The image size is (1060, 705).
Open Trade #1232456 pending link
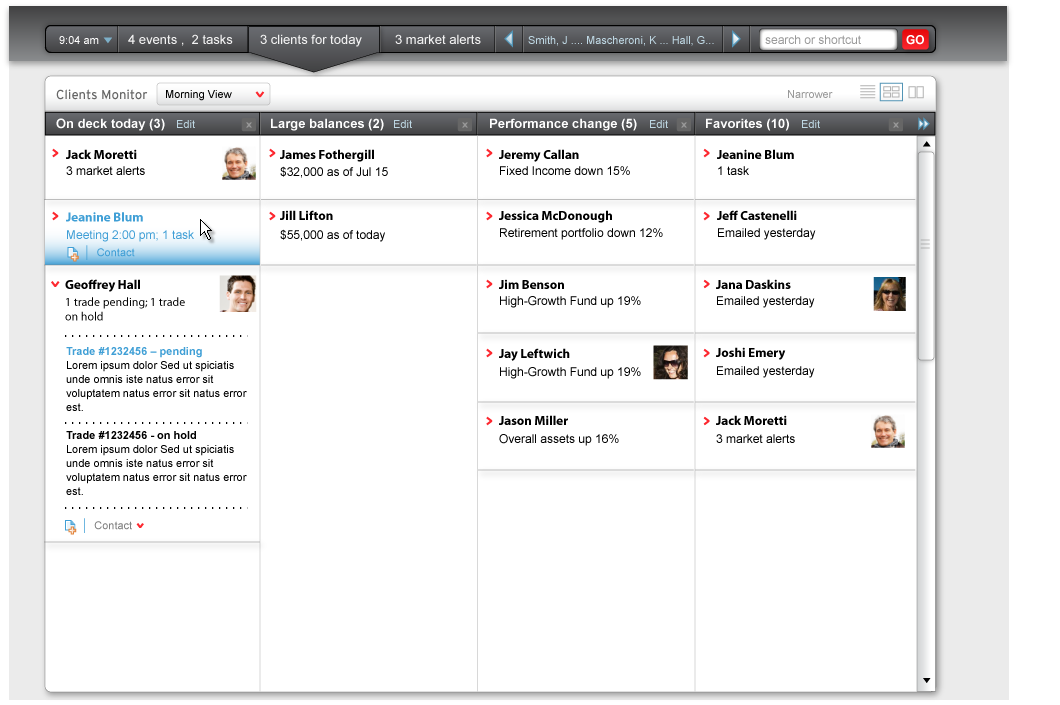pos(133,351)
